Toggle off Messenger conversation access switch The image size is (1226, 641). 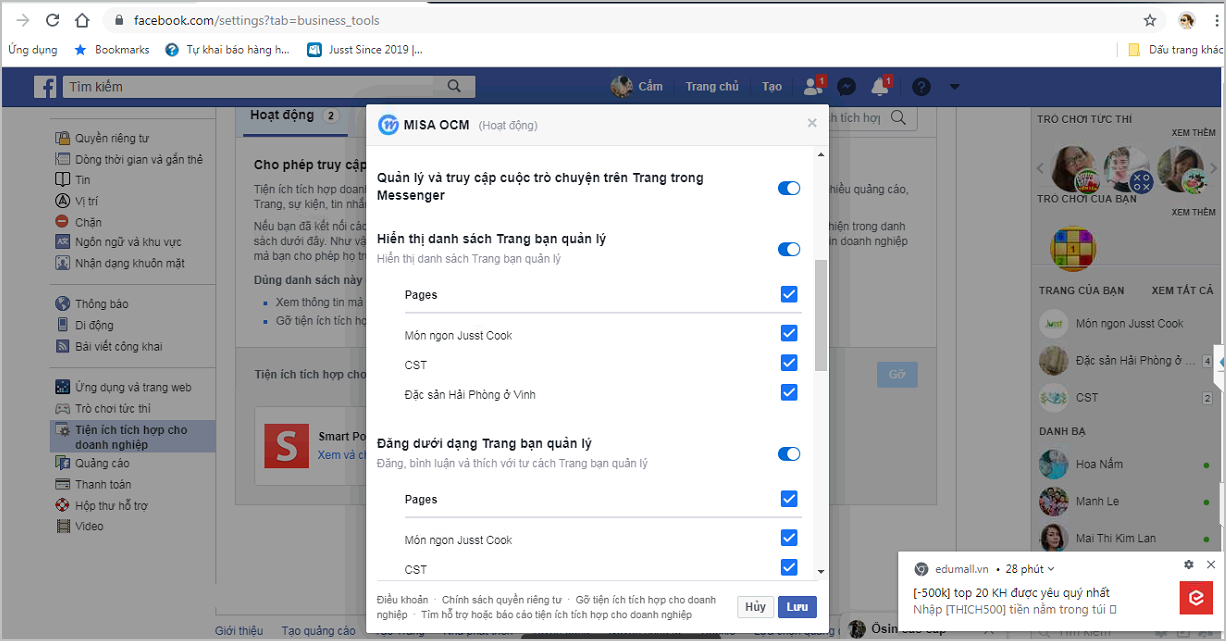pos(789,188)
